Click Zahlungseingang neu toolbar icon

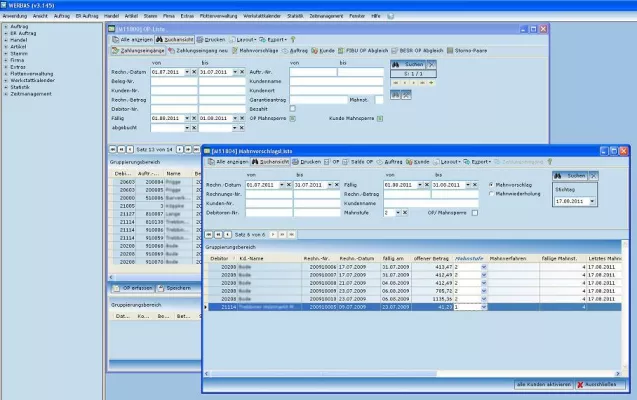(x=193, y=50)
